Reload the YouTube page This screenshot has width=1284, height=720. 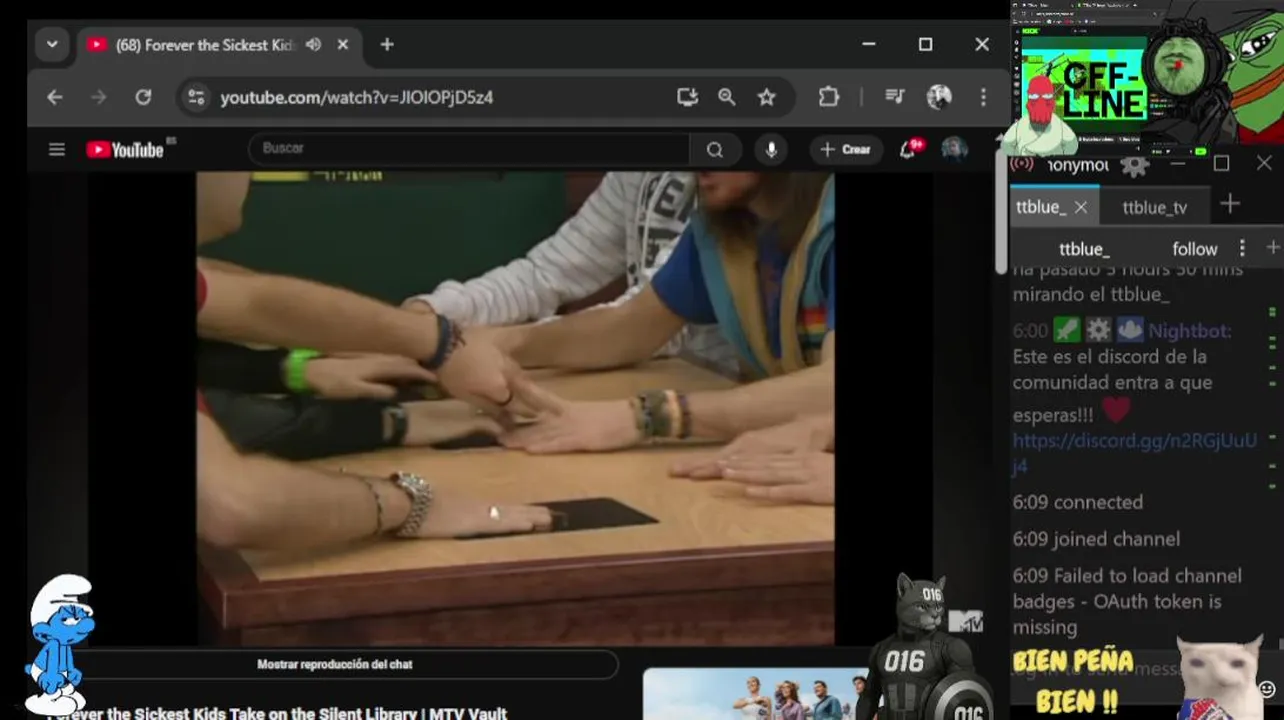[x=143, y=97]
